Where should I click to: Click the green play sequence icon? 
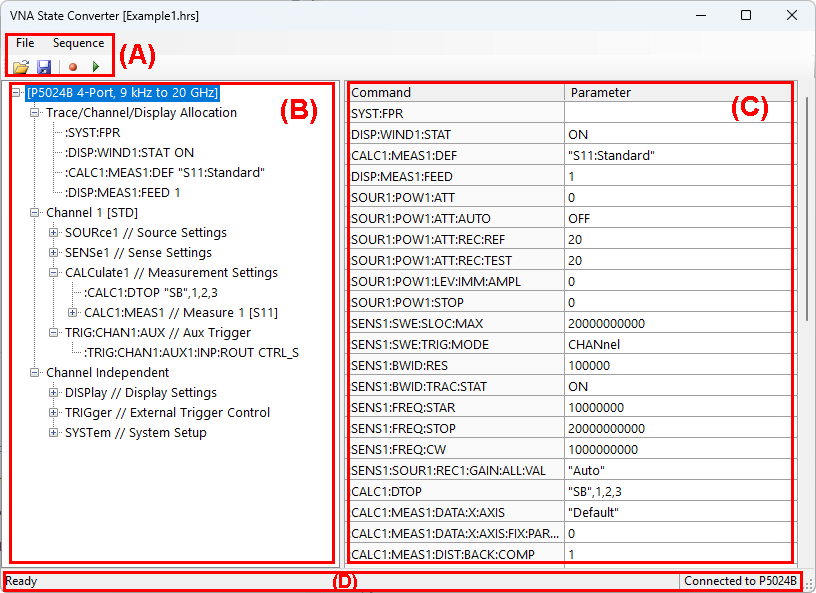pyautogui.click(x=96, y=67)
